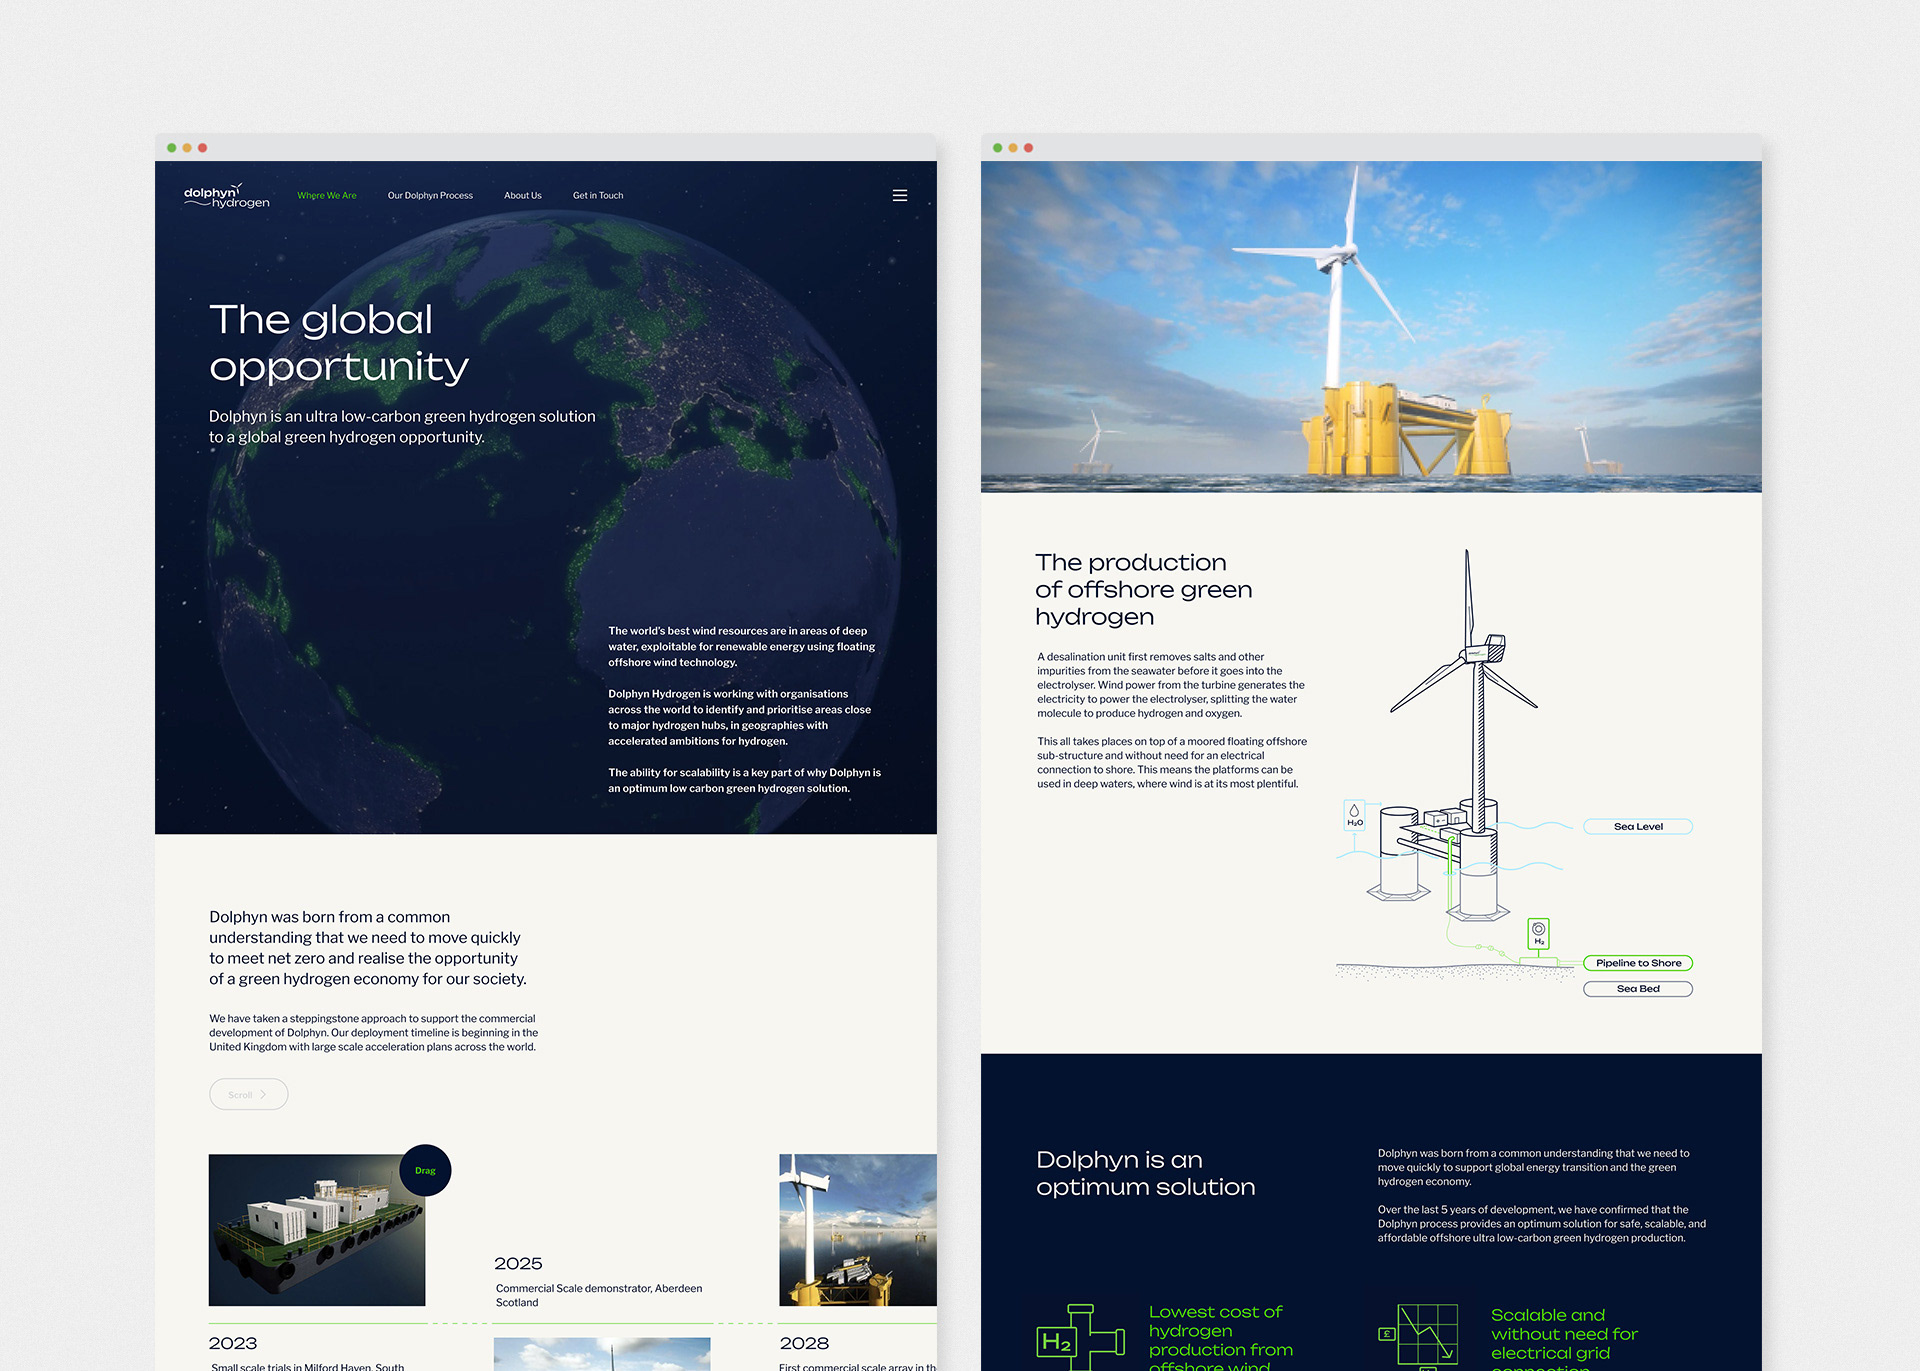The image size is (1920, 1371).
Task: Go to About Us nav item
Action: pos(523,196)
